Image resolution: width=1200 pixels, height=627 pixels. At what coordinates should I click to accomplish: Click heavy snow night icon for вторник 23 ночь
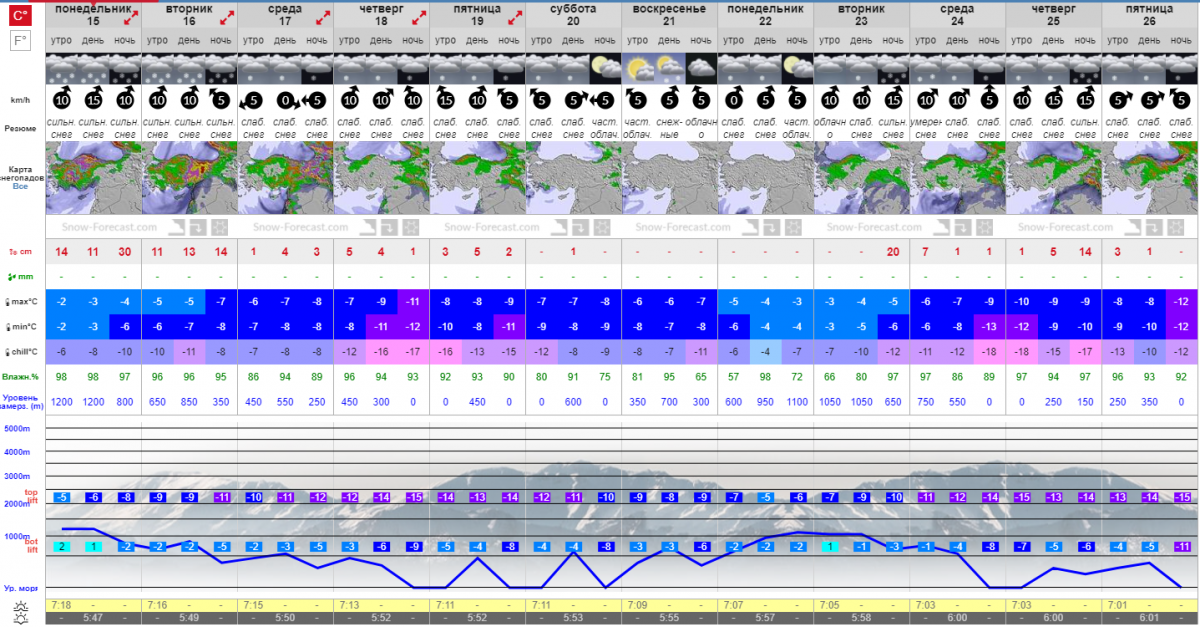click(893, 68)
